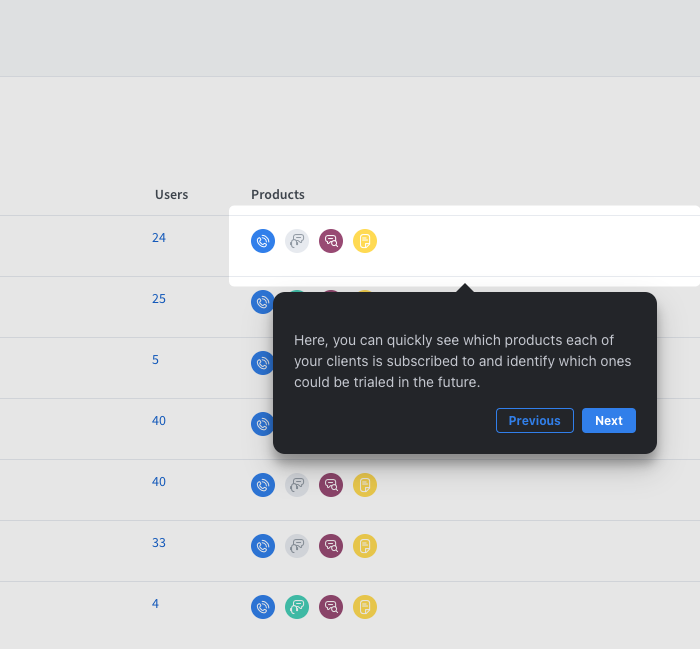The image size is (700, 649).
Task: Click the green chat icon in 4-users row
Action: [297, 607]
